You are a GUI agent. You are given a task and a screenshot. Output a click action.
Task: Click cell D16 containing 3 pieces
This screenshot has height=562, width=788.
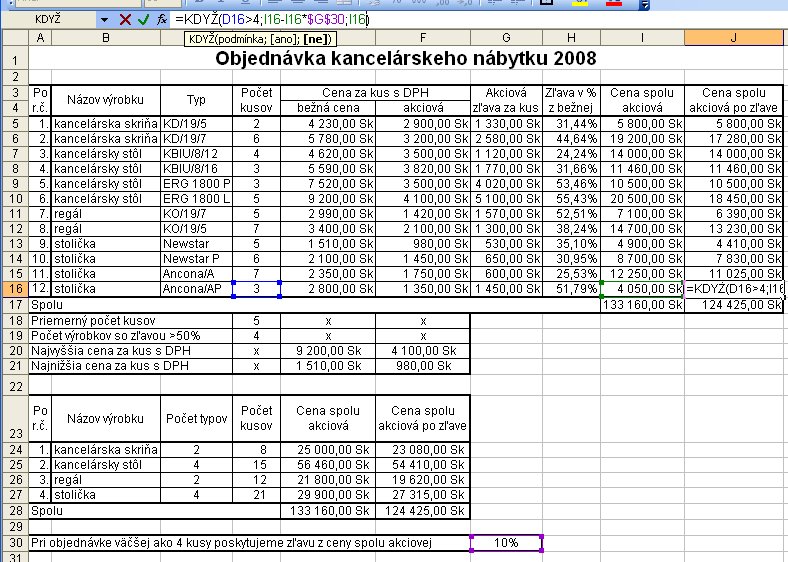(x=256, y=289)
